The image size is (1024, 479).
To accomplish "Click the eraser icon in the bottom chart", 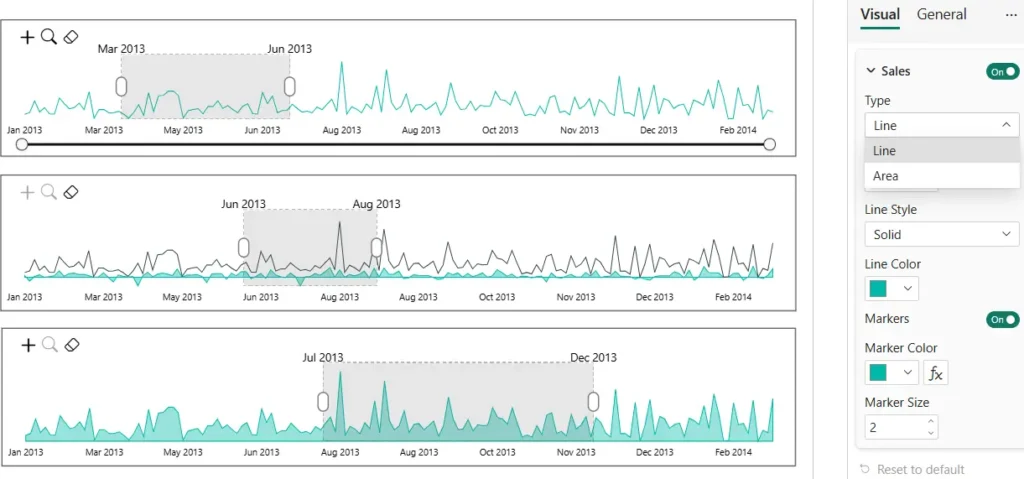I will 72,345.
